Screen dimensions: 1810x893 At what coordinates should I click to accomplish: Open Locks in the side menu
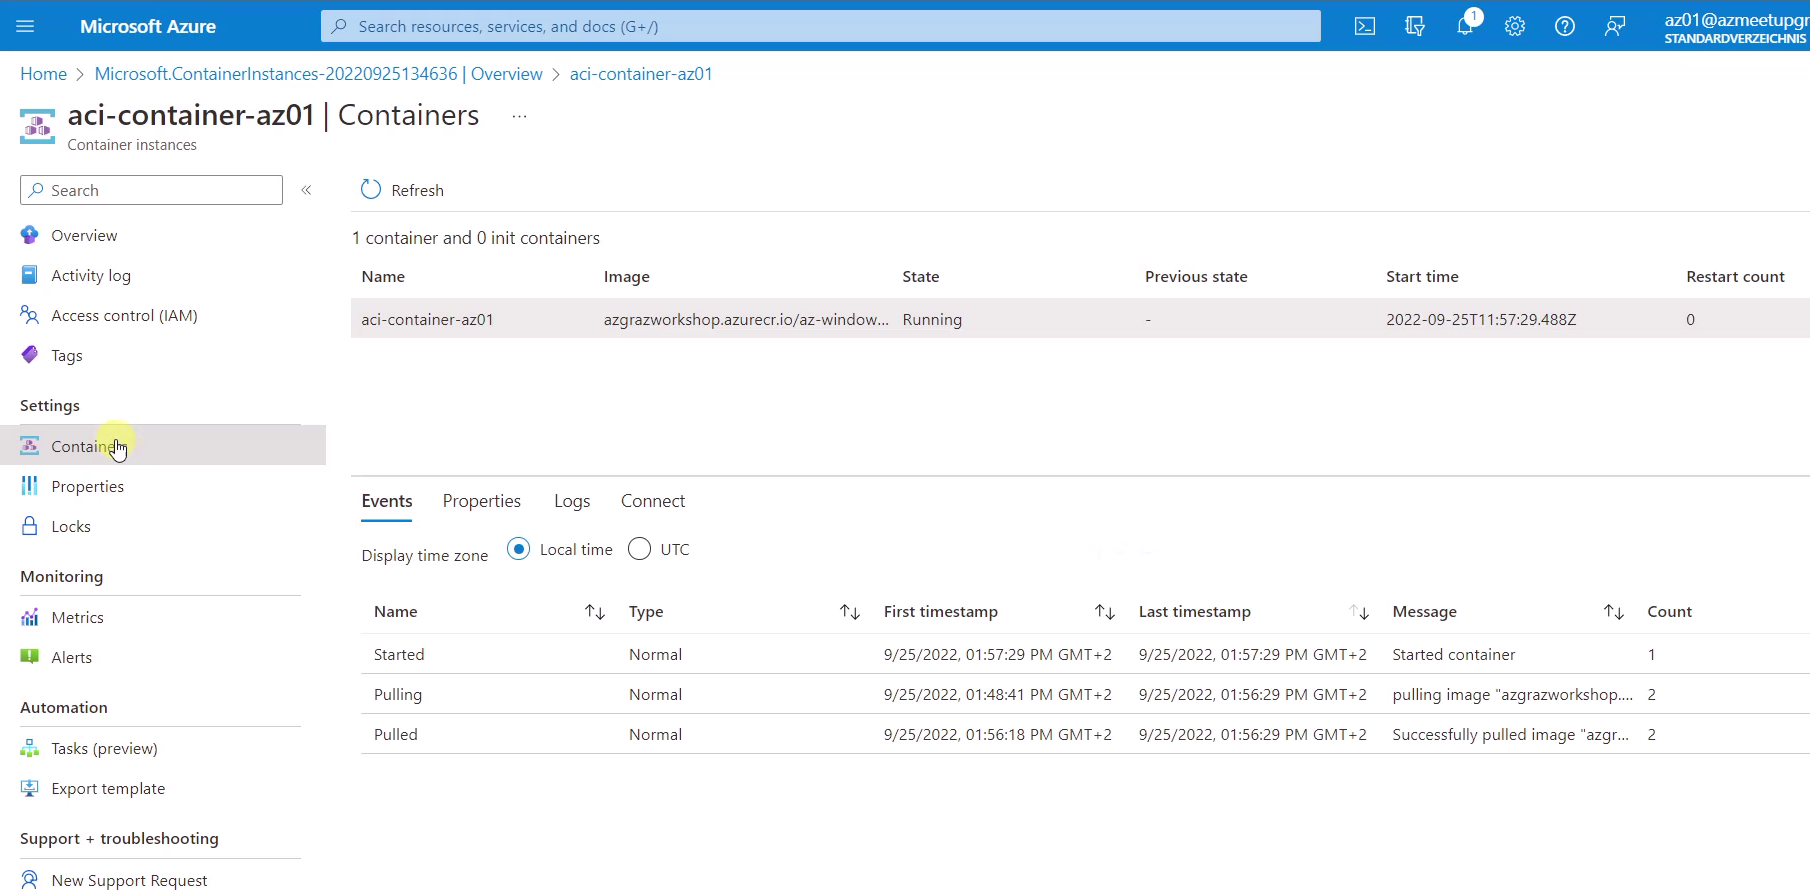tap(71, 526)
